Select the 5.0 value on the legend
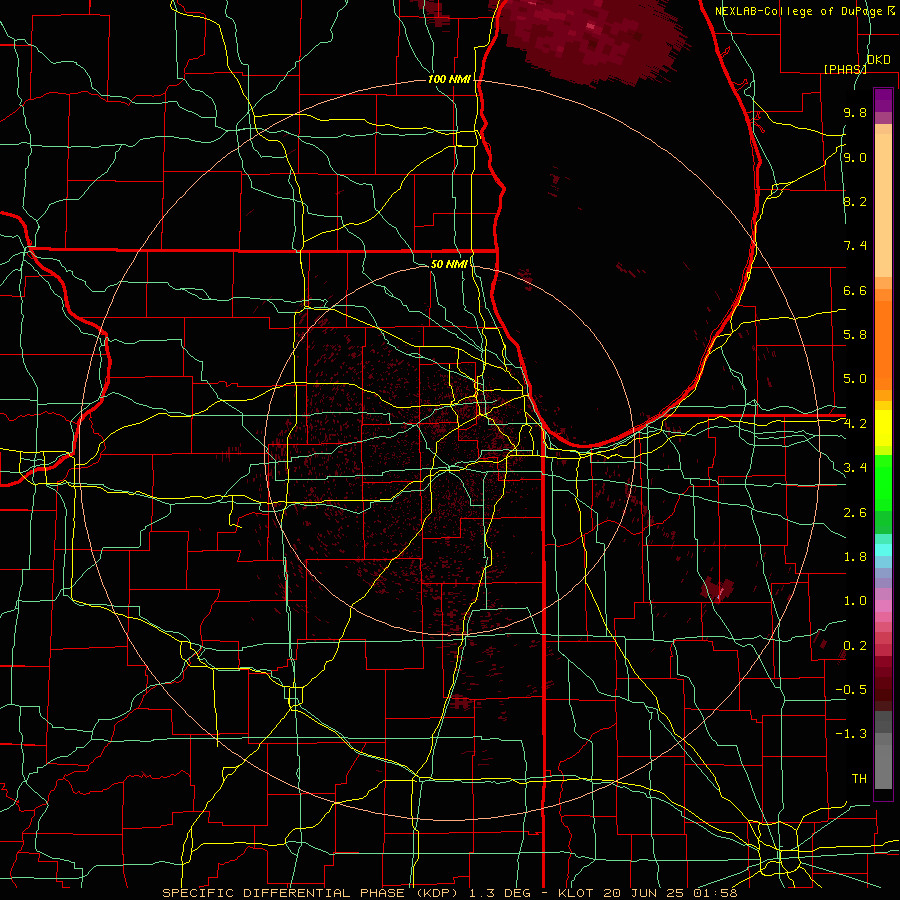The width and height of the screenshot is (900, 900). coord(855,379)
